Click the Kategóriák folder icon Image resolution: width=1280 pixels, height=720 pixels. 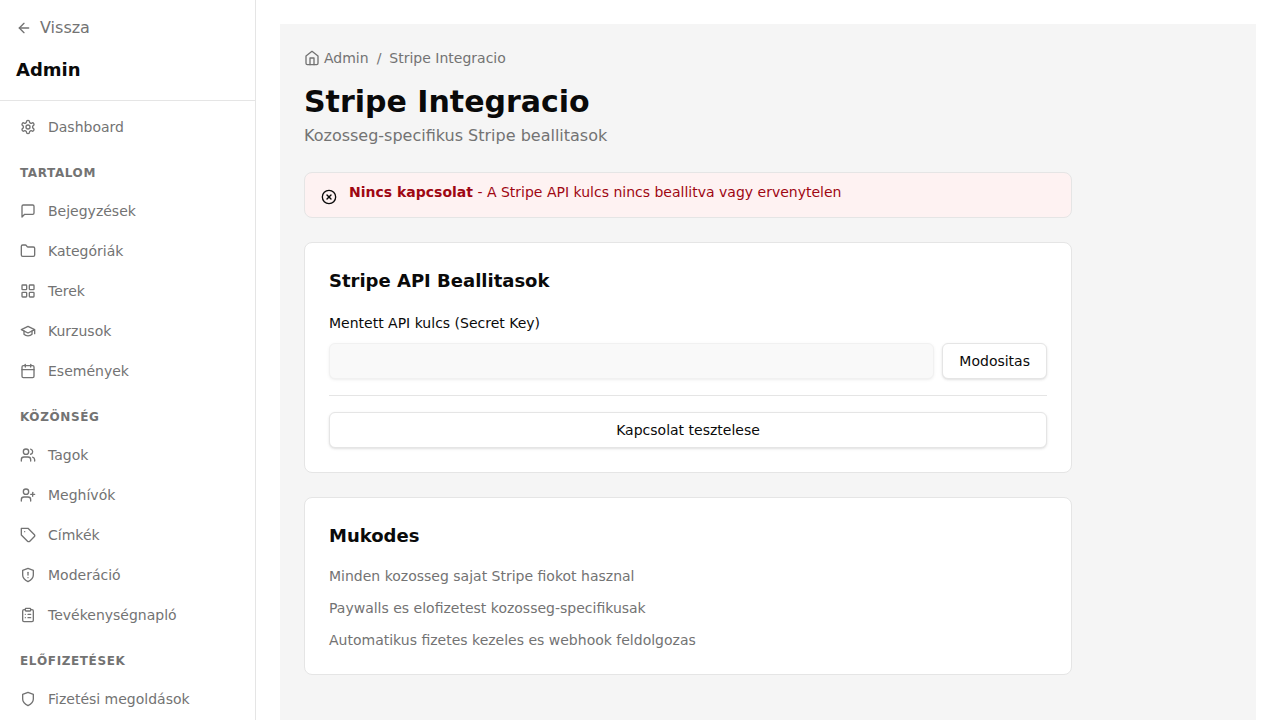coord(28,251)
